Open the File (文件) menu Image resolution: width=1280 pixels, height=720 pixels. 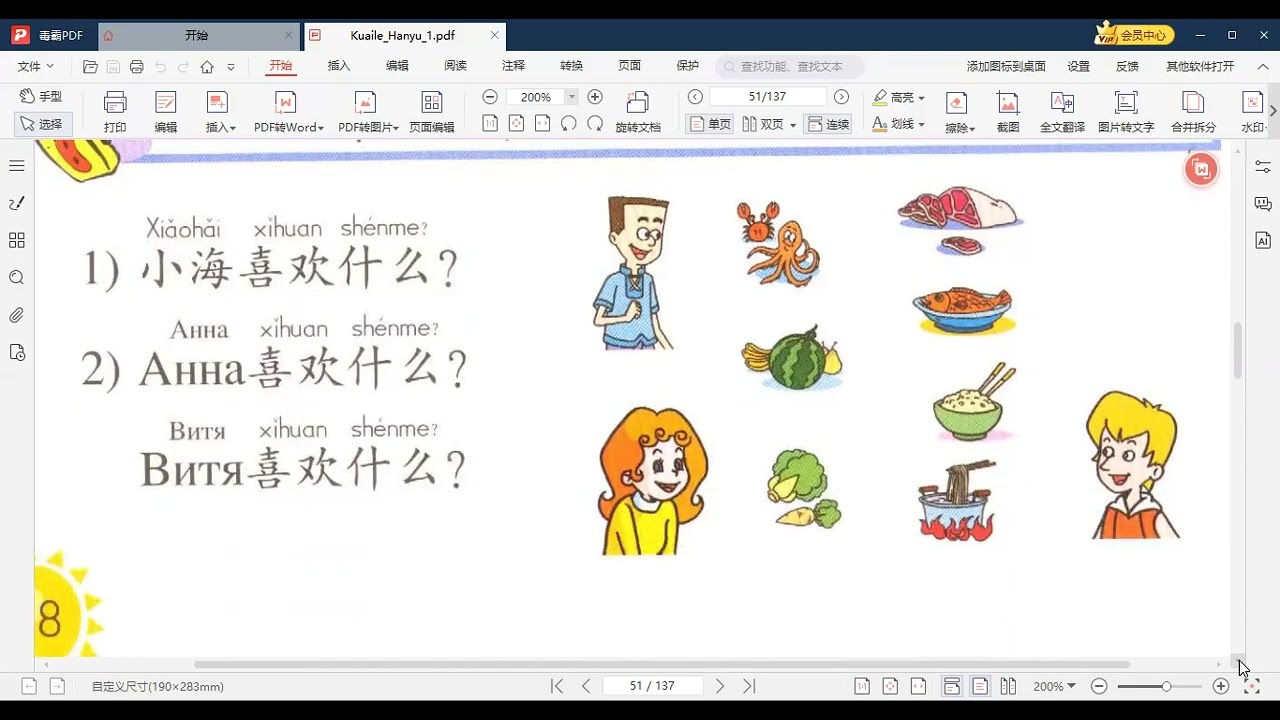coord(35,66)
